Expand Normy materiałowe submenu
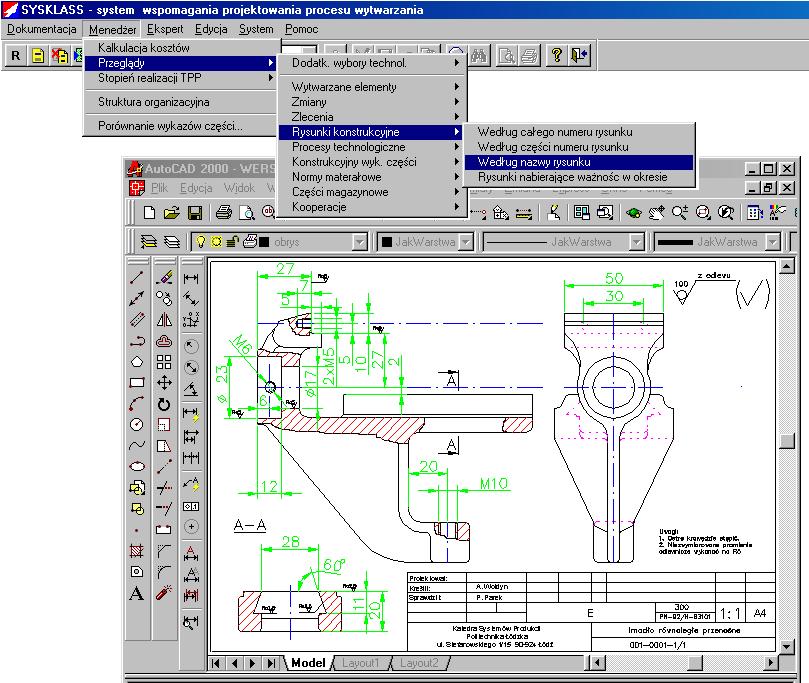The width and height of the screenshot is (809, 683). coord(372,177)
